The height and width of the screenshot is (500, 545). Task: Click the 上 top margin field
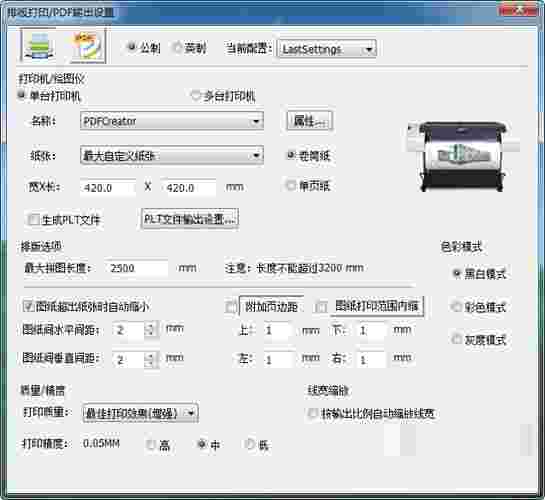pos(278,330)
